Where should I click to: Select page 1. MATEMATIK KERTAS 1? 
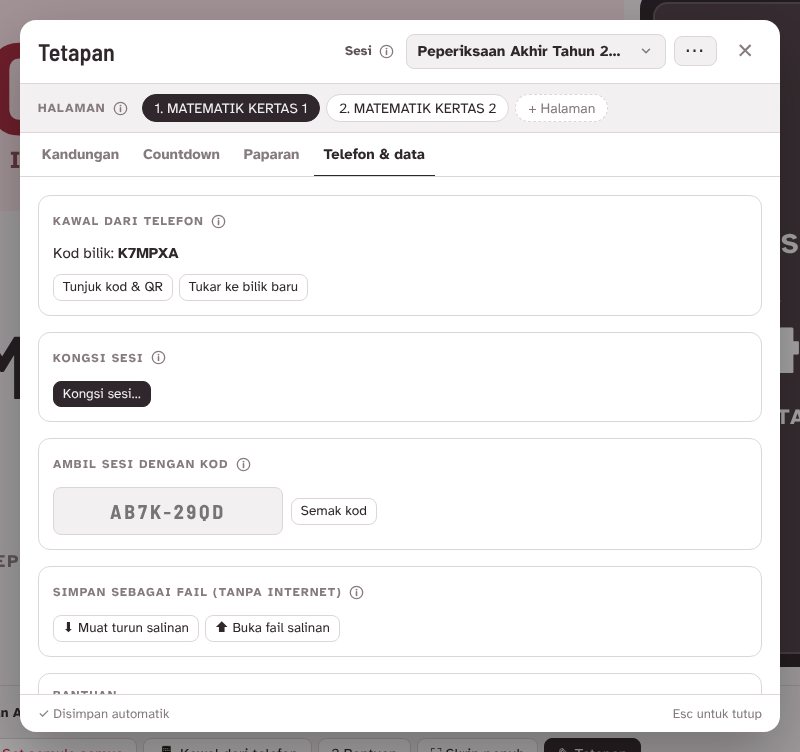[x=231, y=108]
